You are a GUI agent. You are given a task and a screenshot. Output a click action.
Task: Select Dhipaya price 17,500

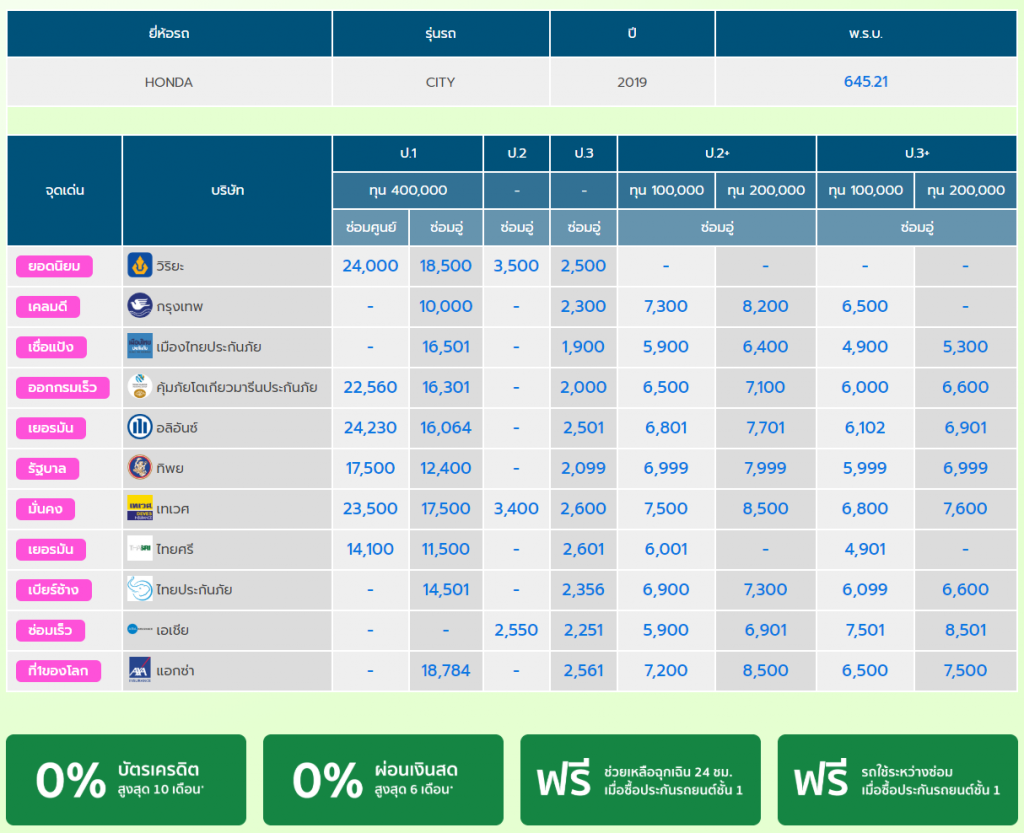370,468
